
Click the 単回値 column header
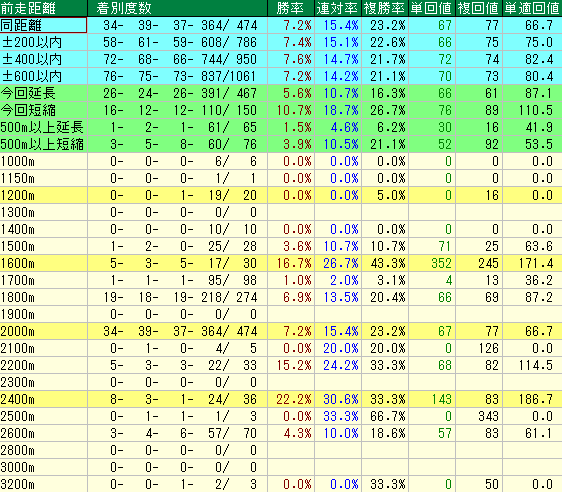432,8
